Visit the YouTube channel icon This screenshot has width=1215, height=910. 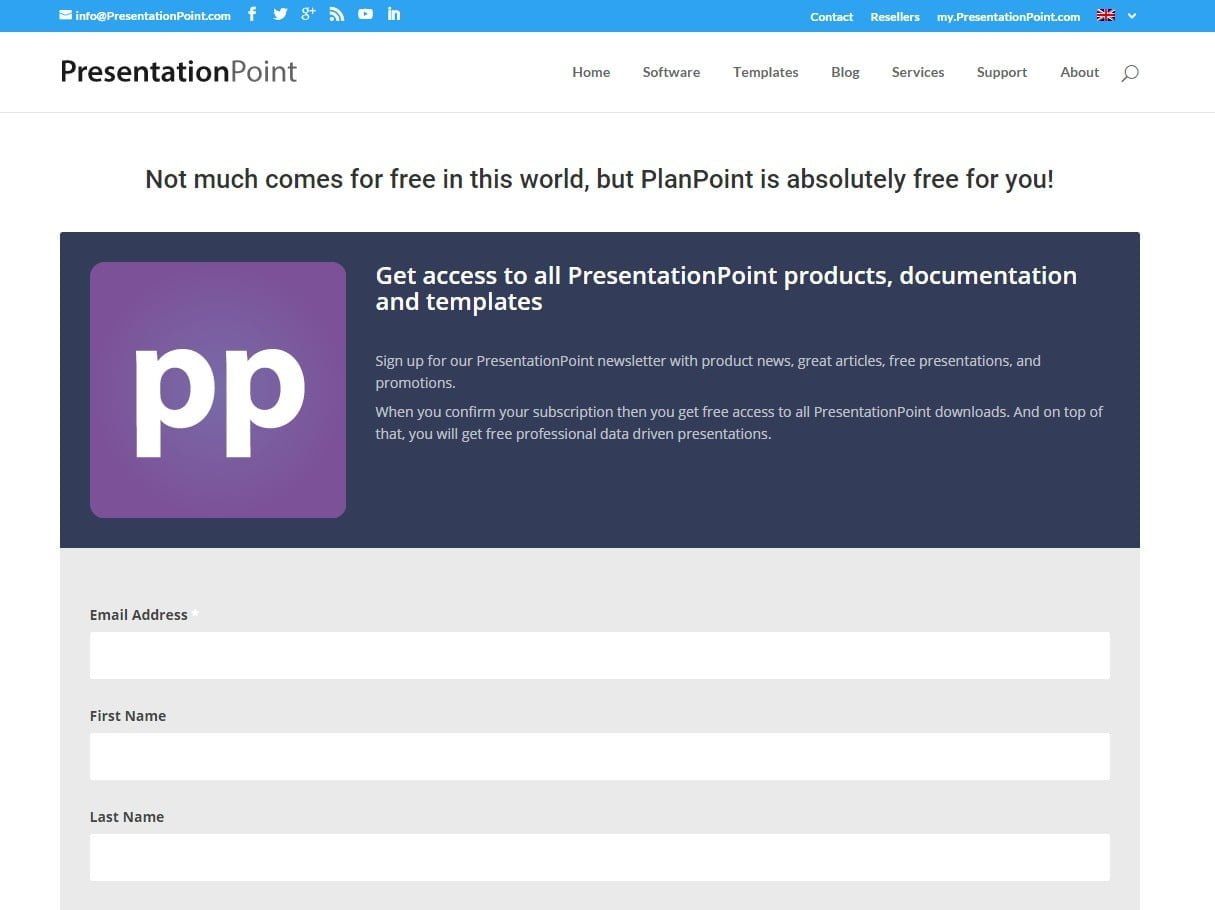point(365,14)
